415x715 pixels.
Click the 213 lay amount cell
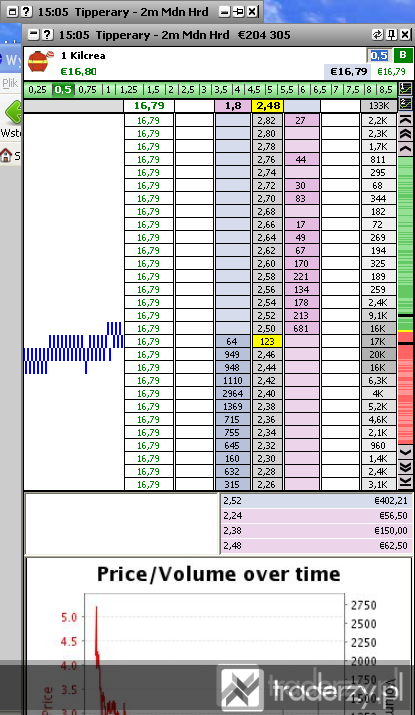tap(301, 315)
